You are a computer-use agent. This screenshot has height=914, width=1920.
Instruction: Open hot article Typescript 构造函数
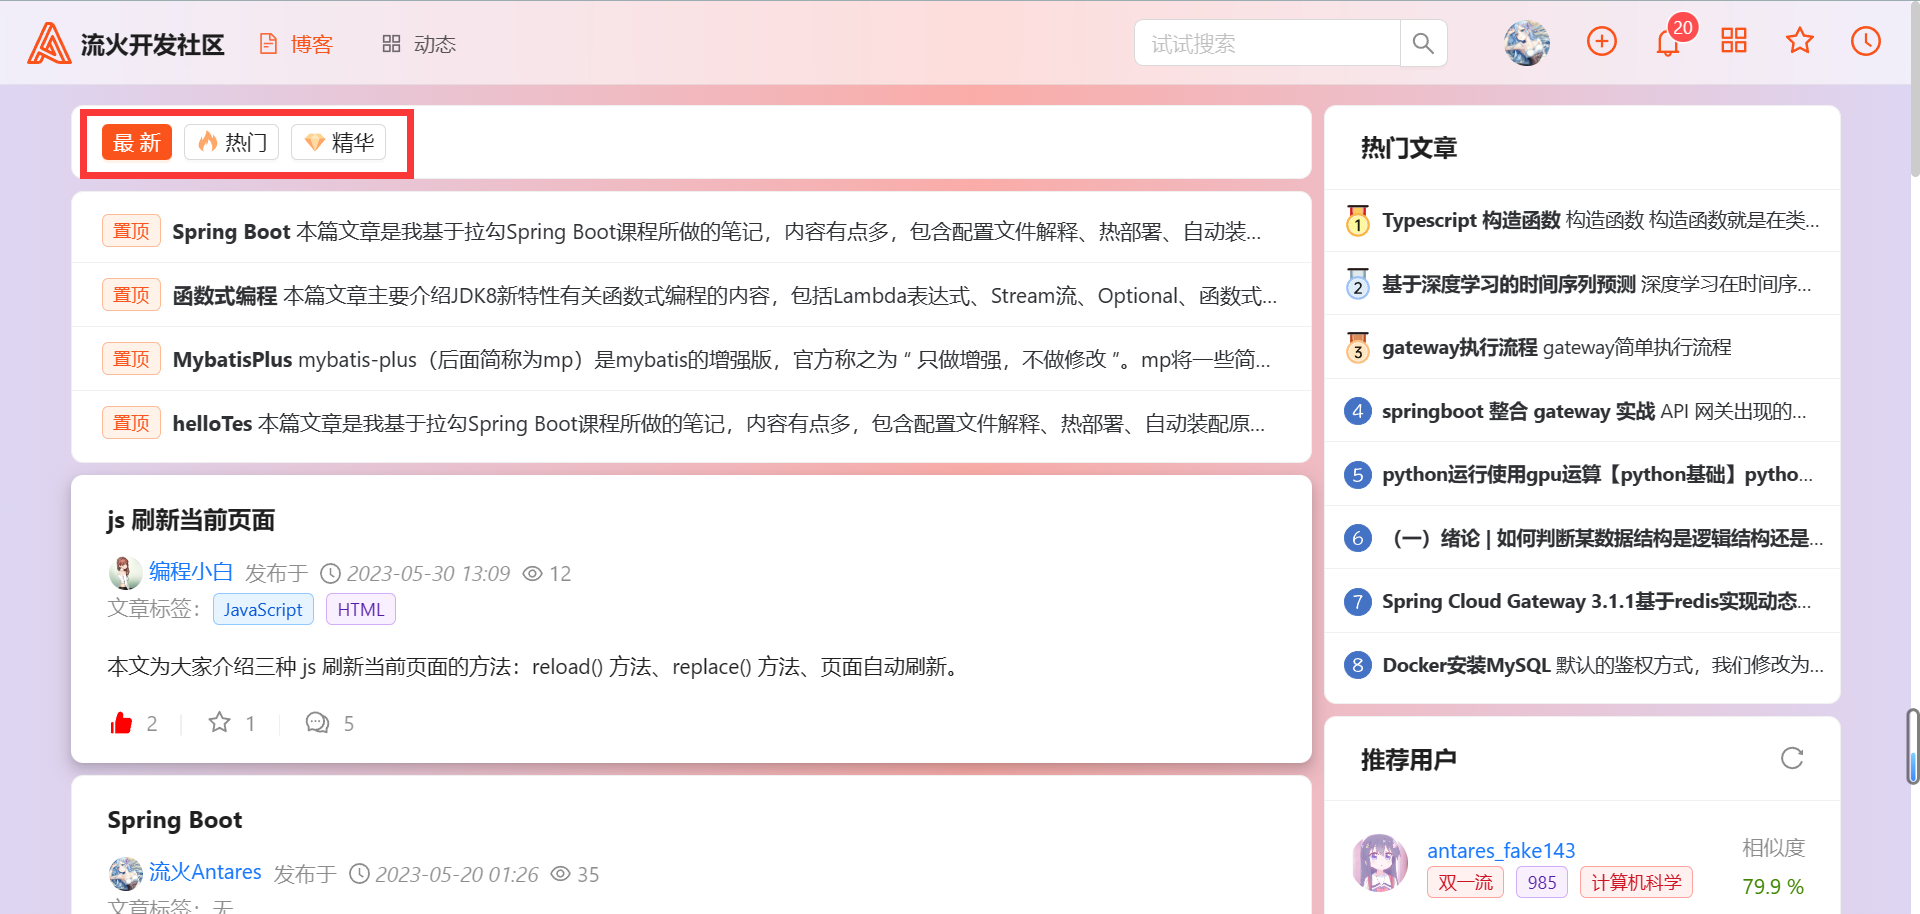1601,220
